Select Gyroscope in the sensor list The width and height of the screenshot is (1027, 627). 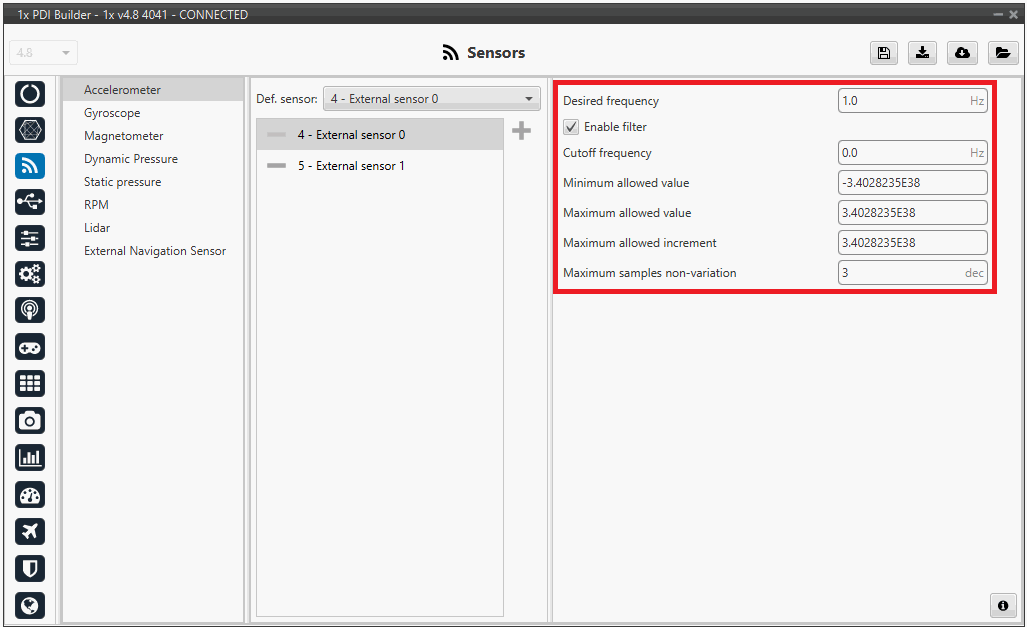point(112,113)
